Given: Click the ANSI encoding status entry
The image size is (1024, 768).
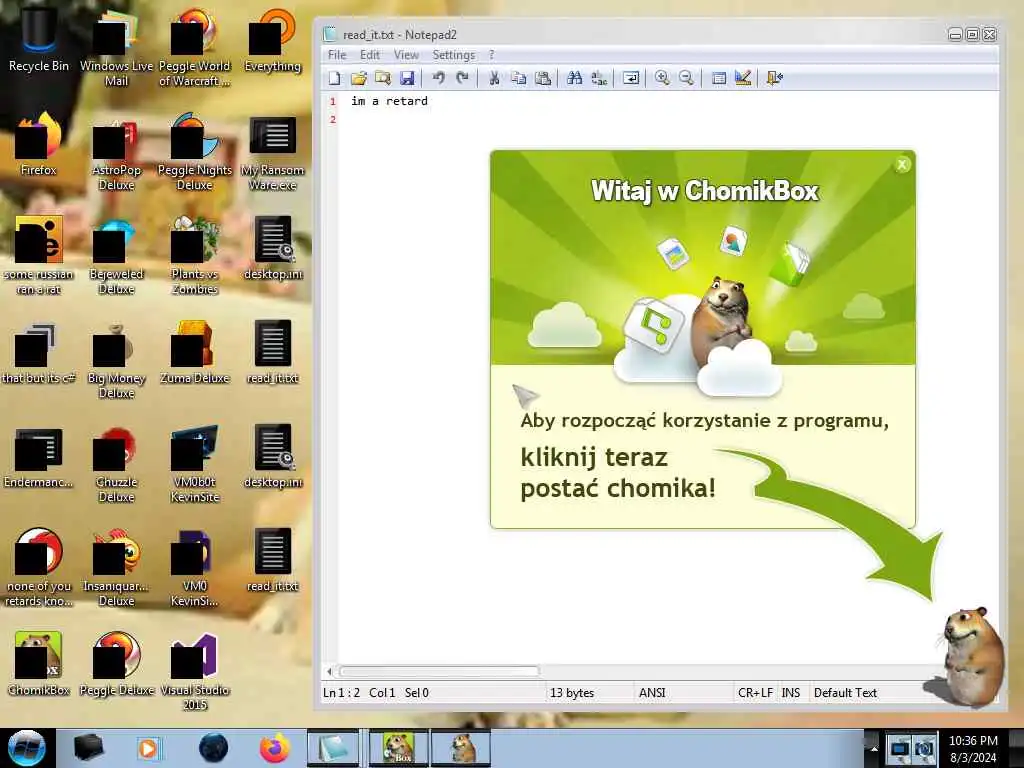Looking at the screenshot, I should point(652,693).
